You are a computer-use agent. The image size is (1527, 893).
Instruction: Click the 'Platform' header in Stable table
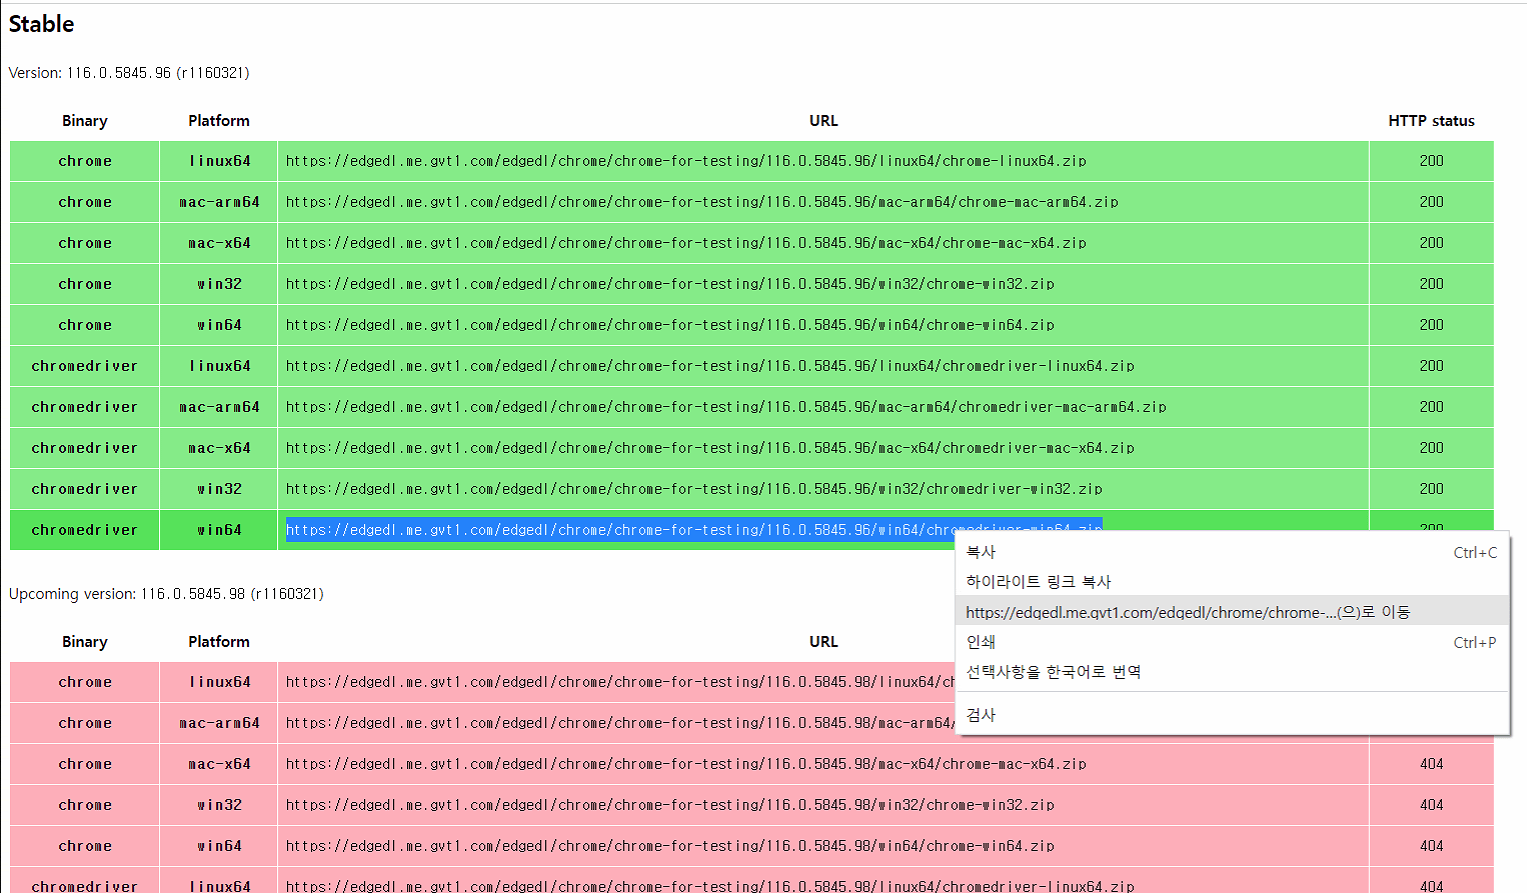click(219, 121)
